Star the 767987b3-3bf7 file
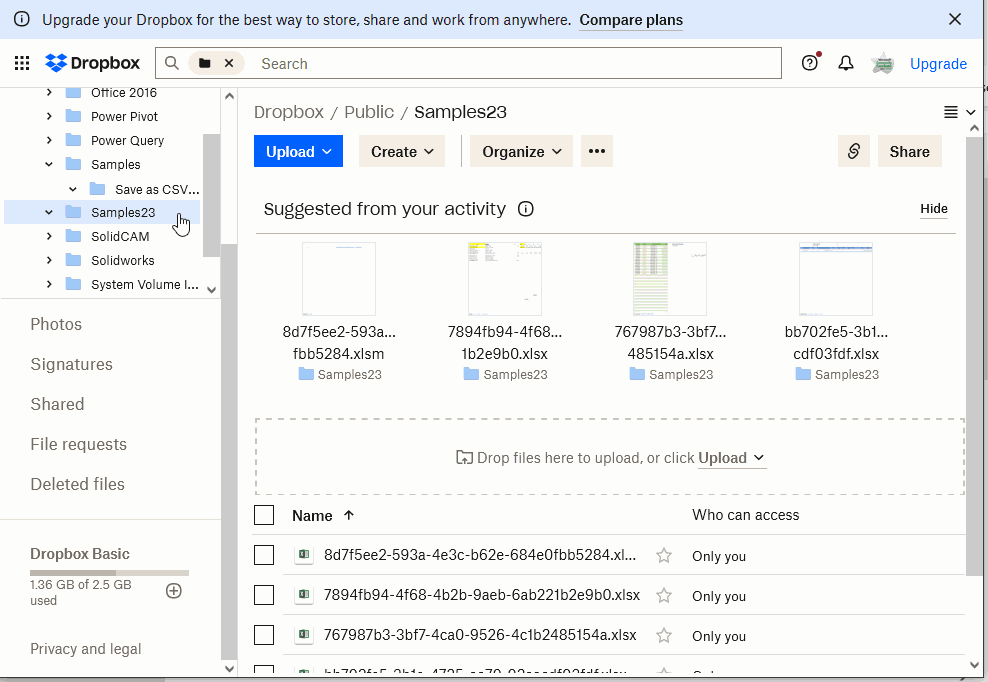The height and width of the screenshot is (682, 988). 663,635
